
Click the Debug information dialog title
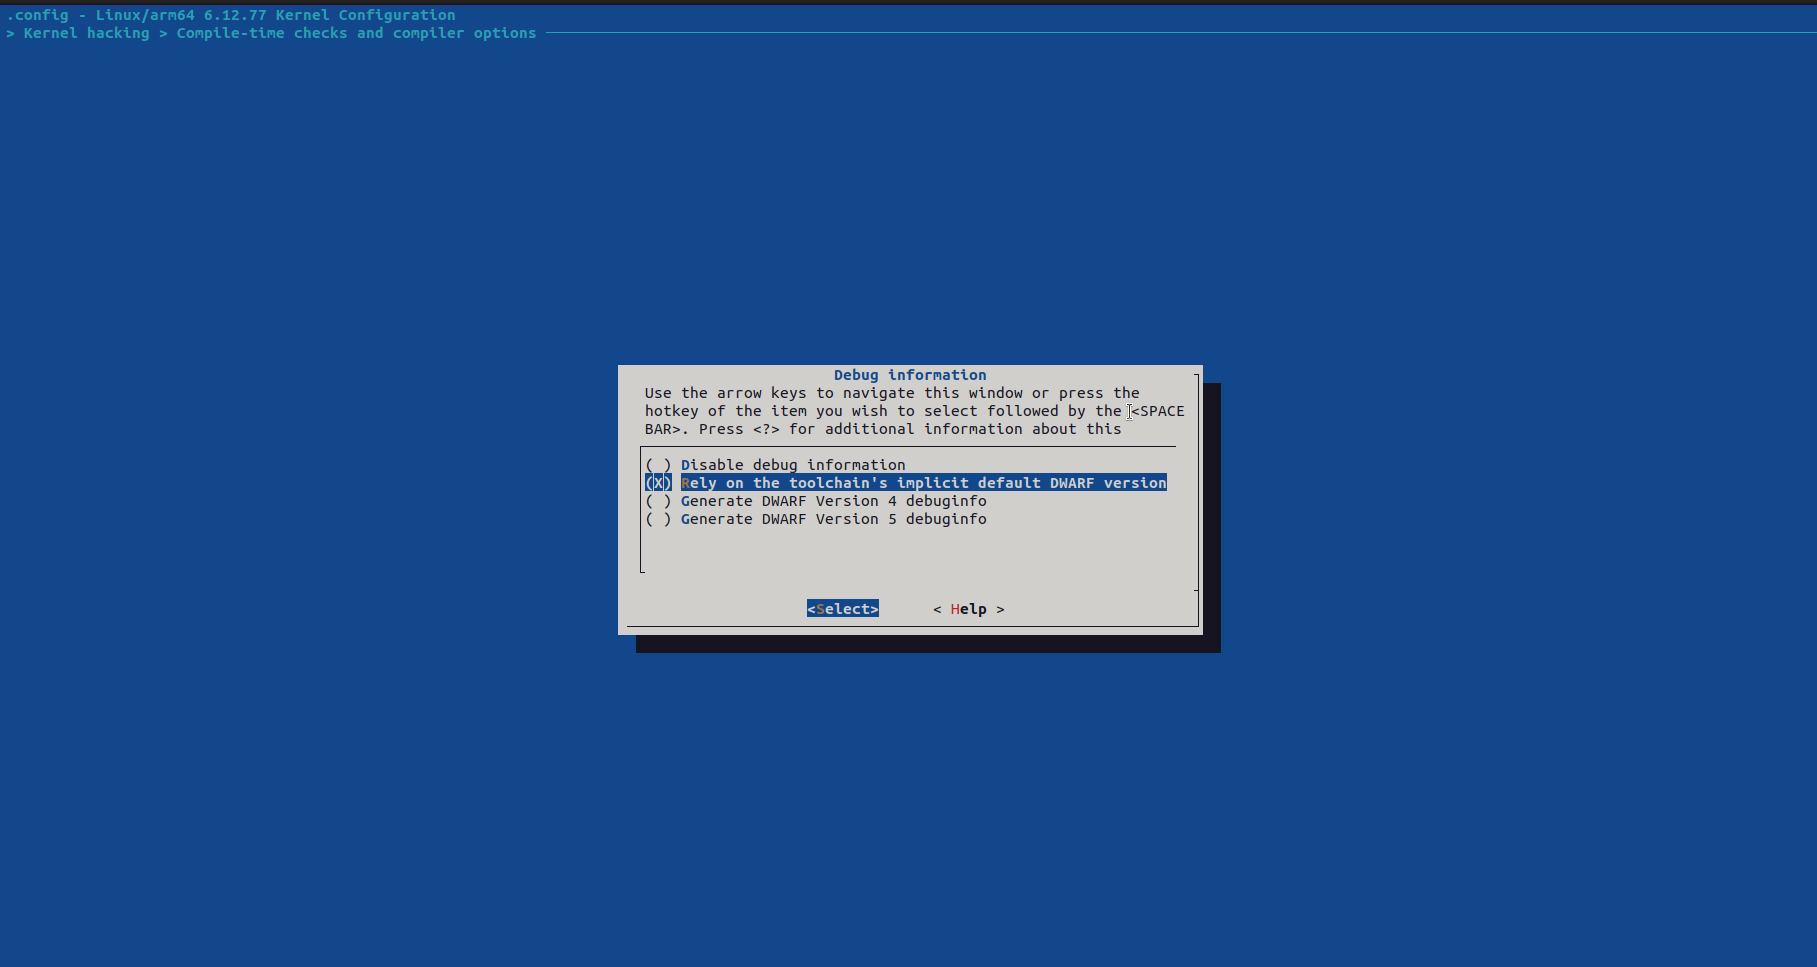tap(910, 375)
